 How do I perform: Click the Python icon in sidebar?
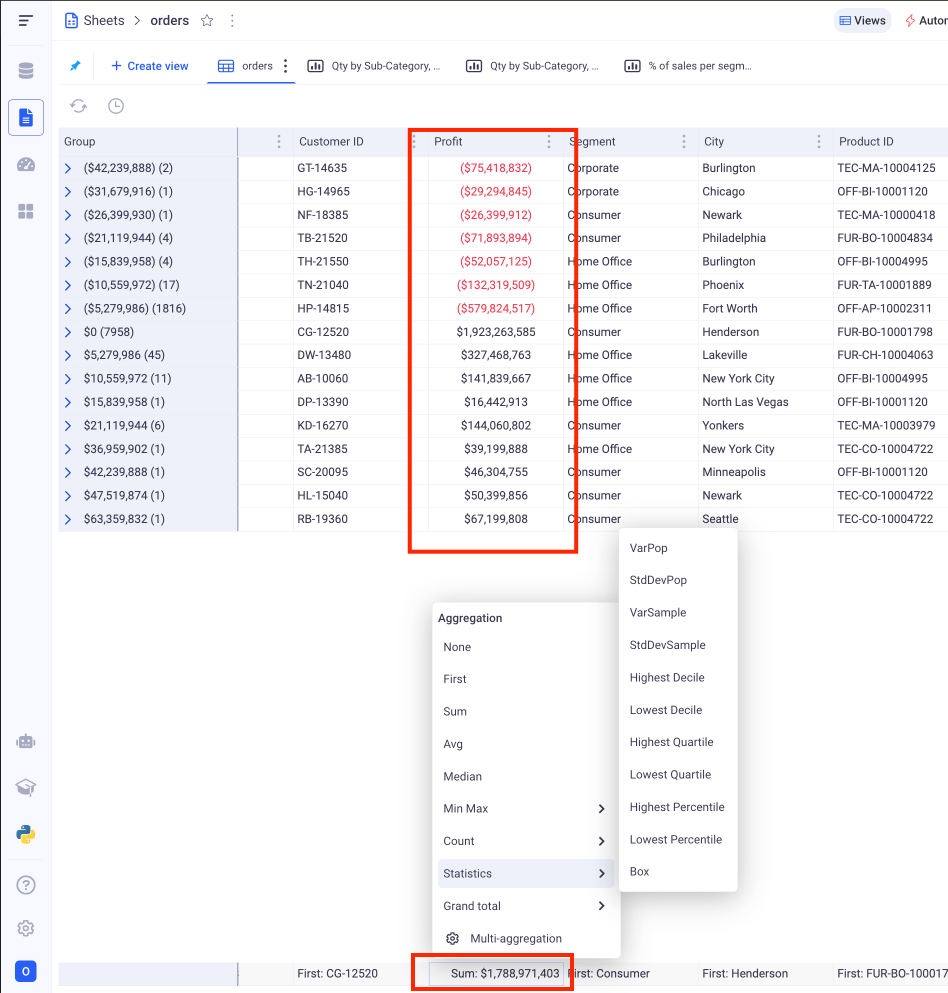[26, 834]
